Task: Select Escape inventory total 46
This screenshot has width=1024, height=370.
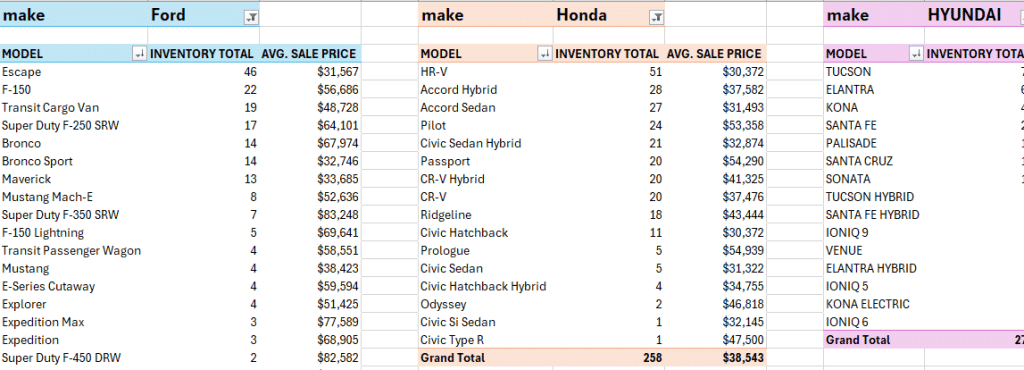Action: click(x=204, y=72)
